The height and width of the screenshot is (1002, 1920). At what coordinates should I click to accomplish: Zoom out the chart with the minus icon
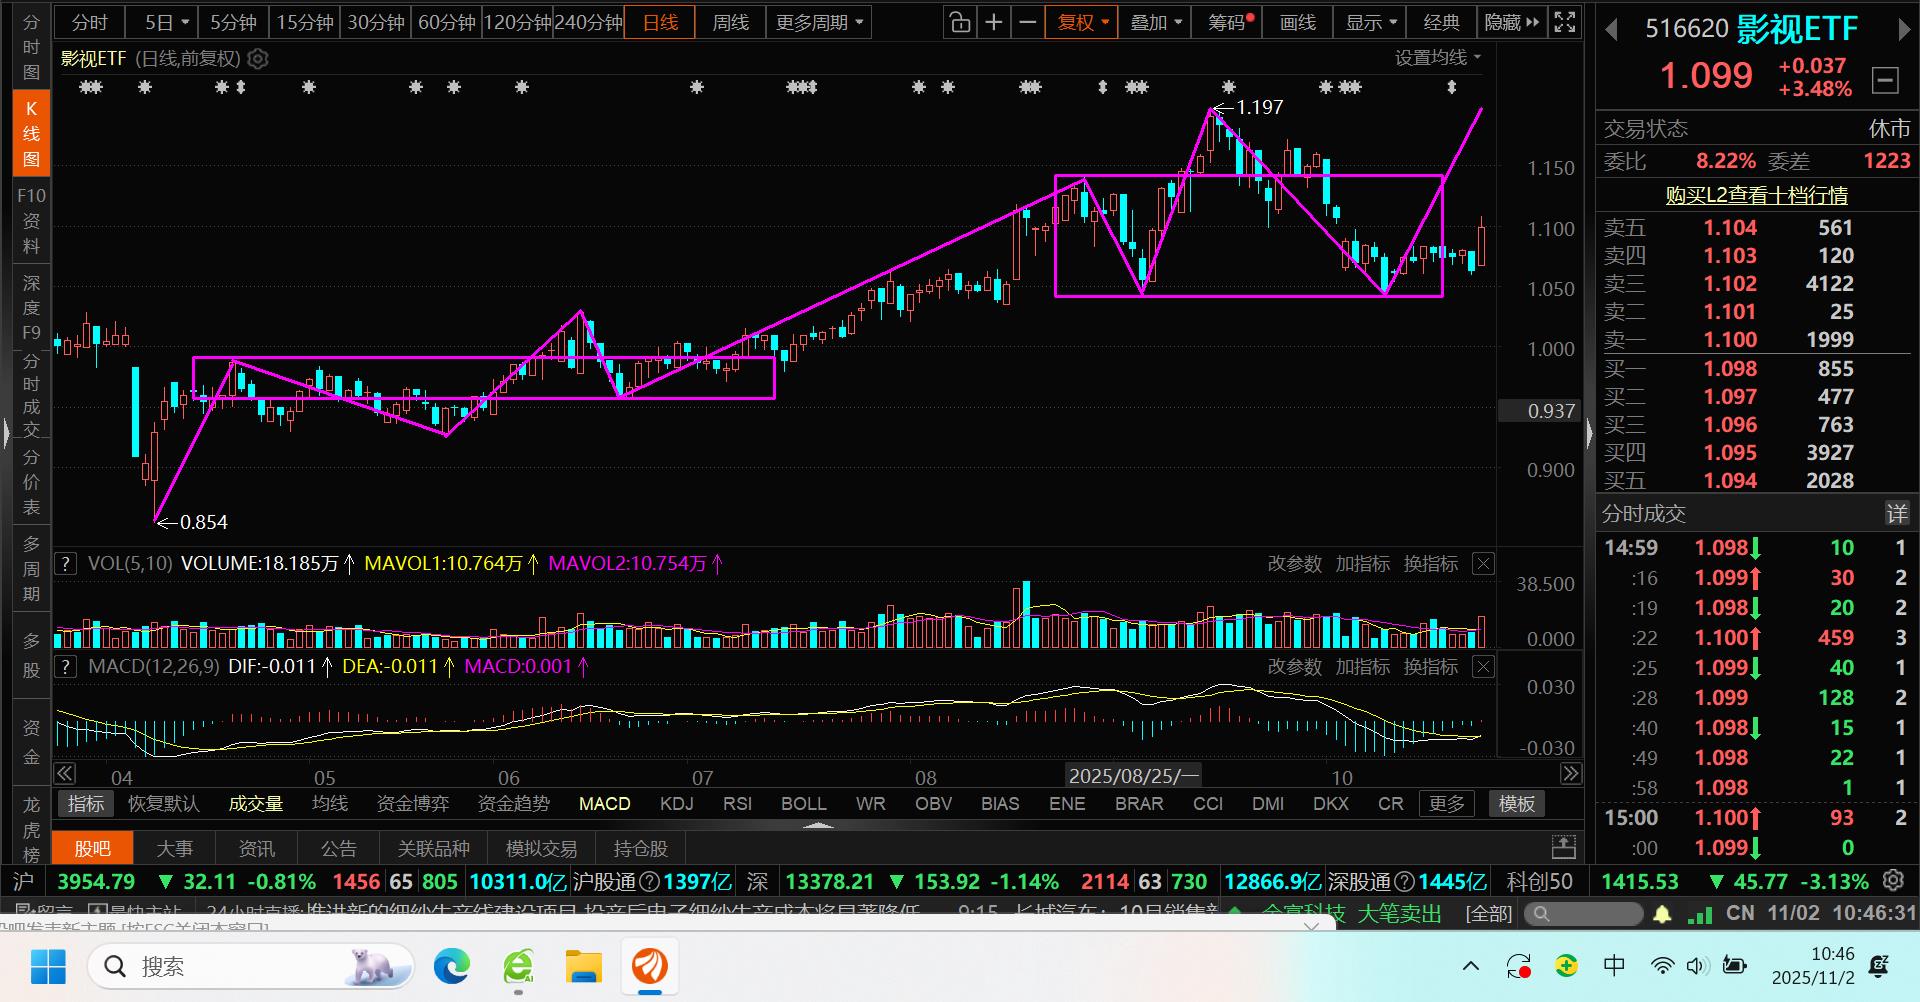click(1027, 22)
